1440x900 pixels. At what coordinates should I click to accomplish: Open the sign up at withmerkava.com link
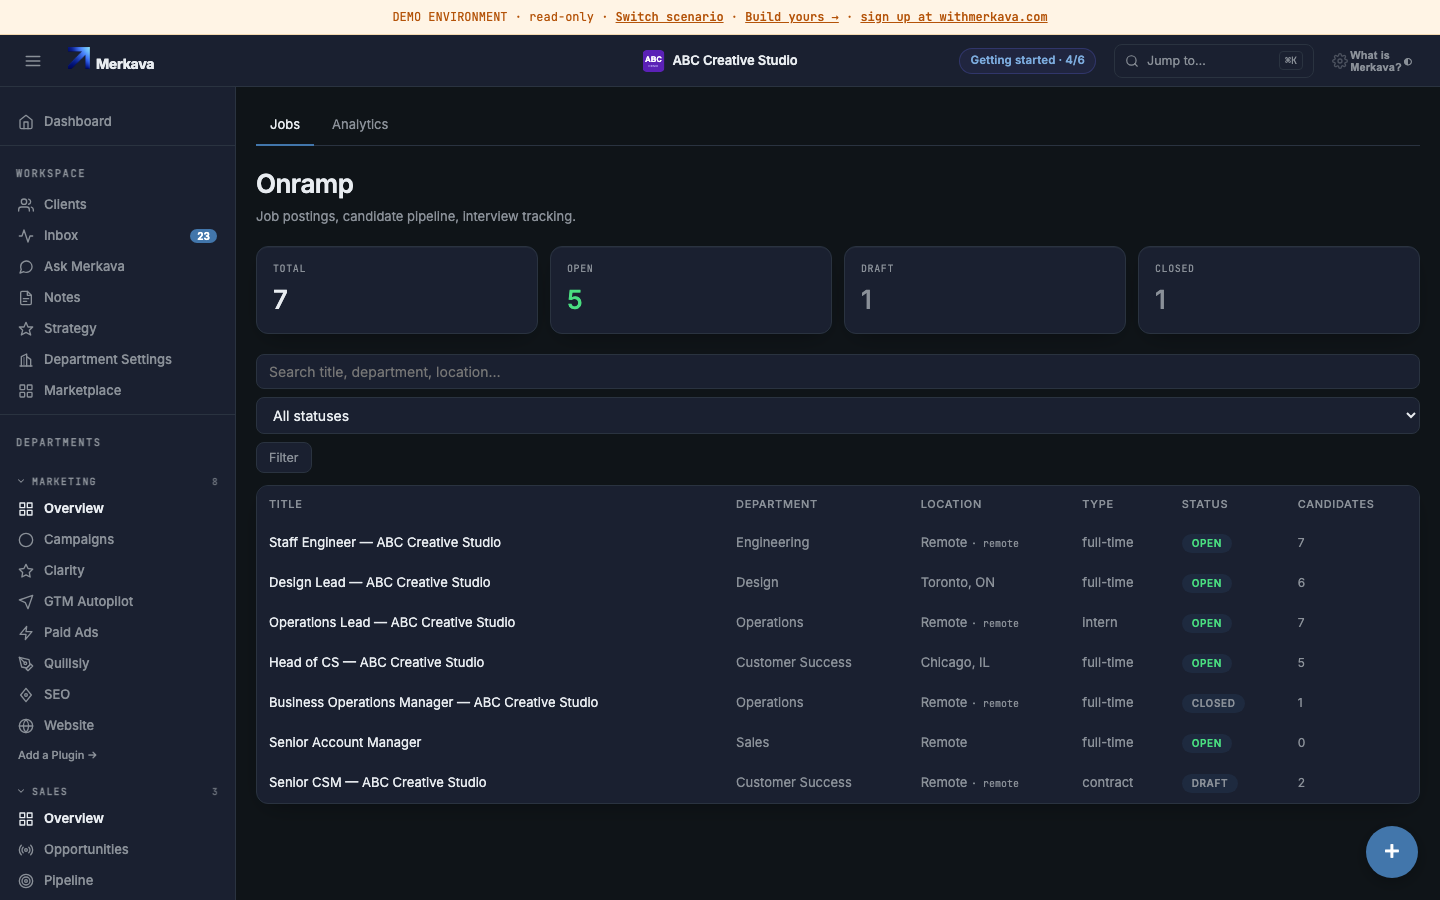pyautogui.click(x=954, y=17)
